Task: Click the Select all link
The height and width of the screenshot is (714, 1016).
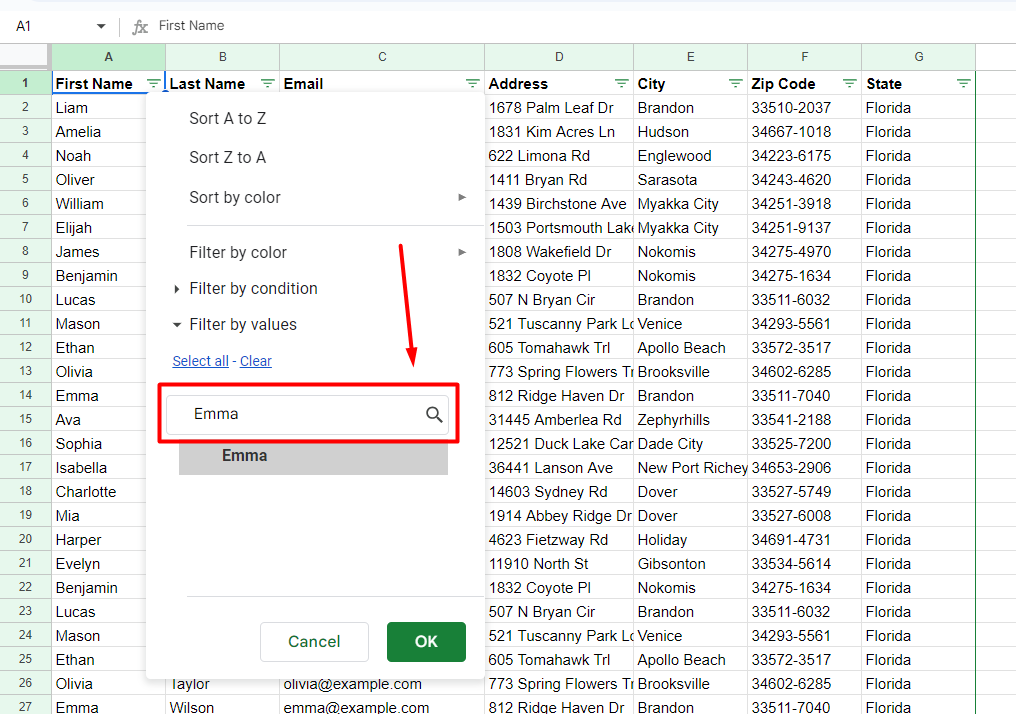Action: (200, 361)
